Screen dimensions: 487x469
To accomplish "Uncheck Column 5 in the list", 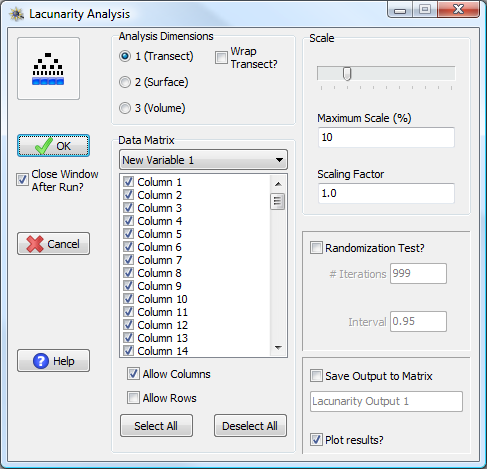I will 128,234.
